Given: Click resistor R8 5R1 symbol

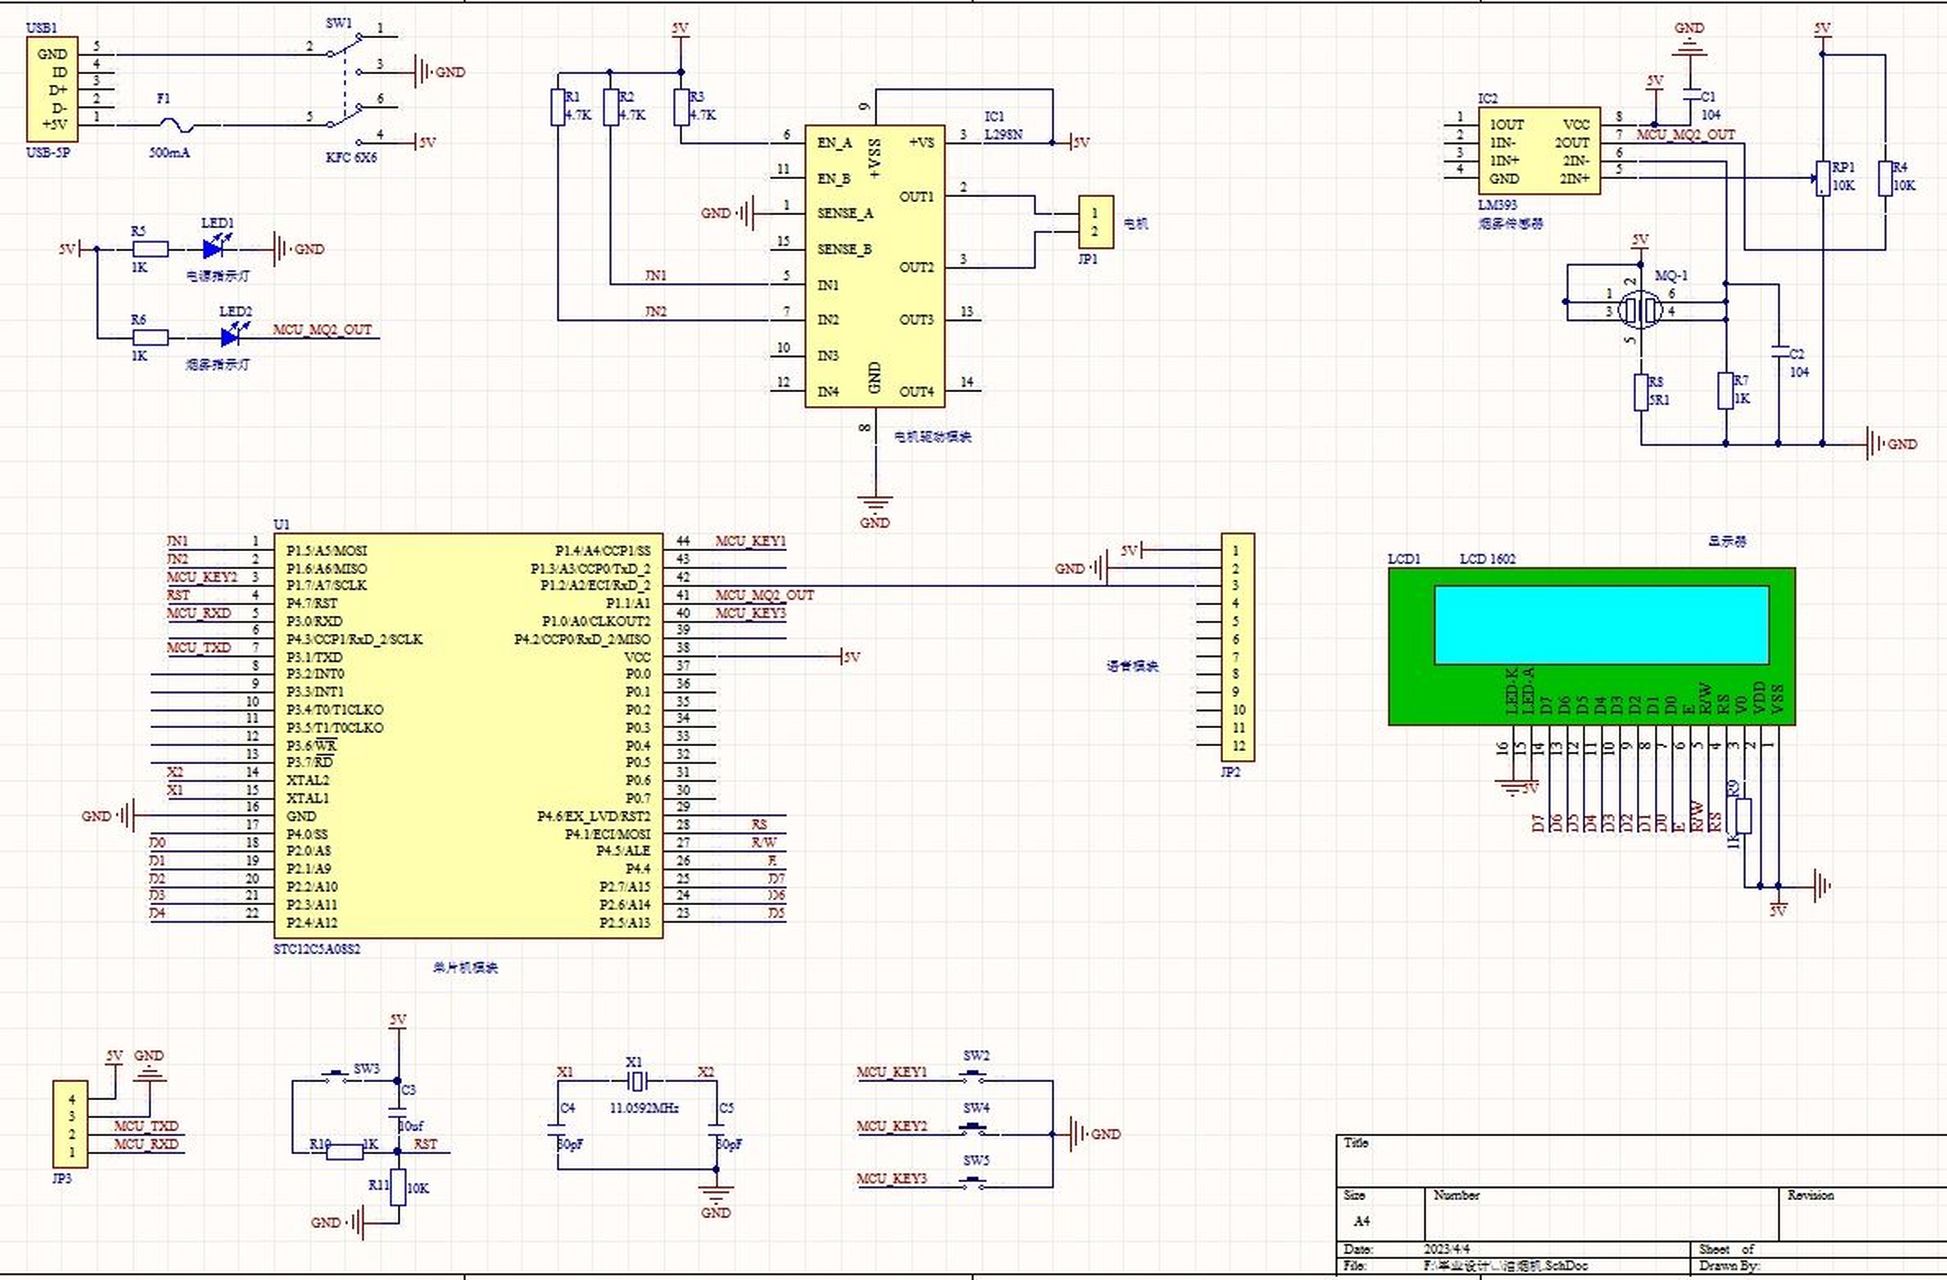Looking at the screenshot, I should click(x=1641, y=392).
